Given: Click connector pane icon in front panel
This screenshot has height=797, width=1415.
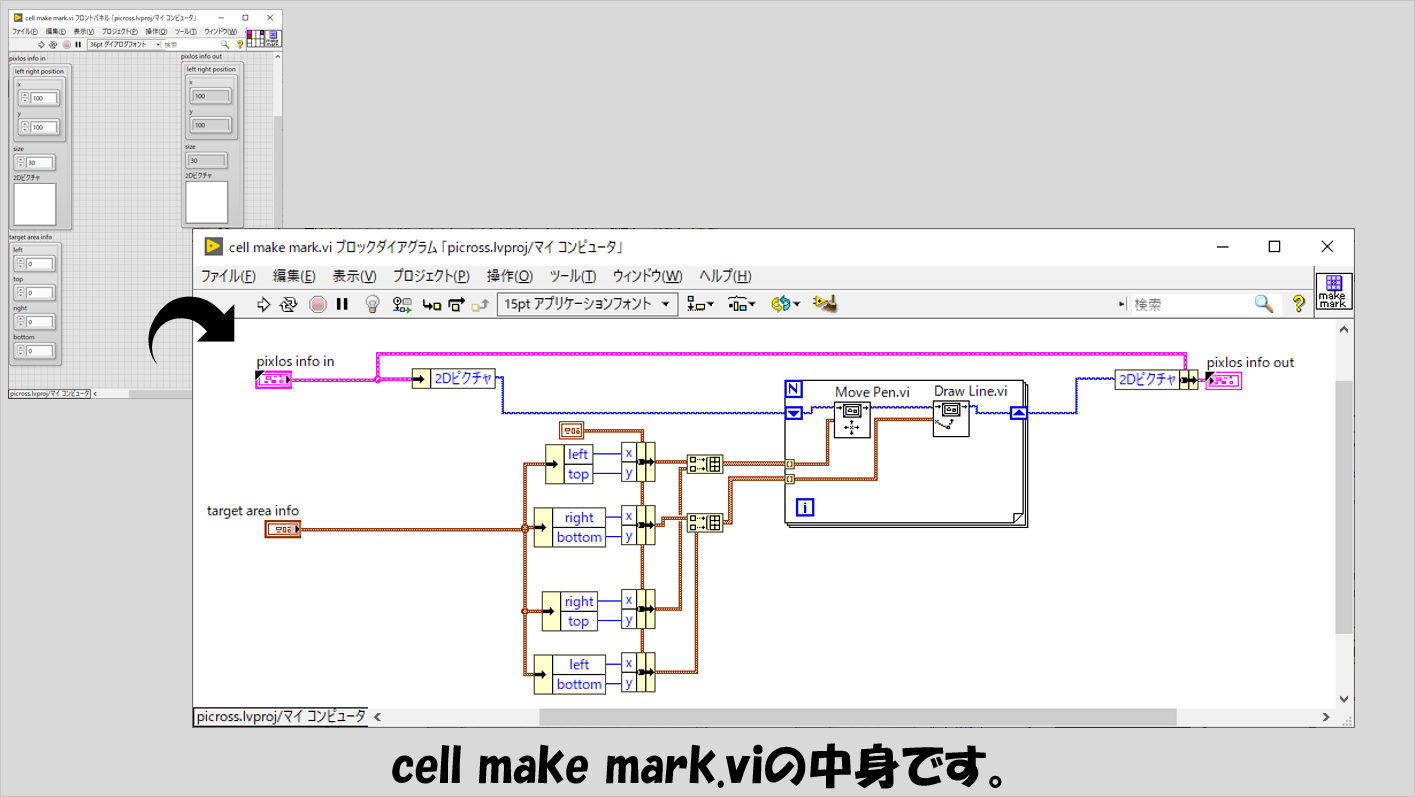Looking at the screenshot, I should [254, 39].
